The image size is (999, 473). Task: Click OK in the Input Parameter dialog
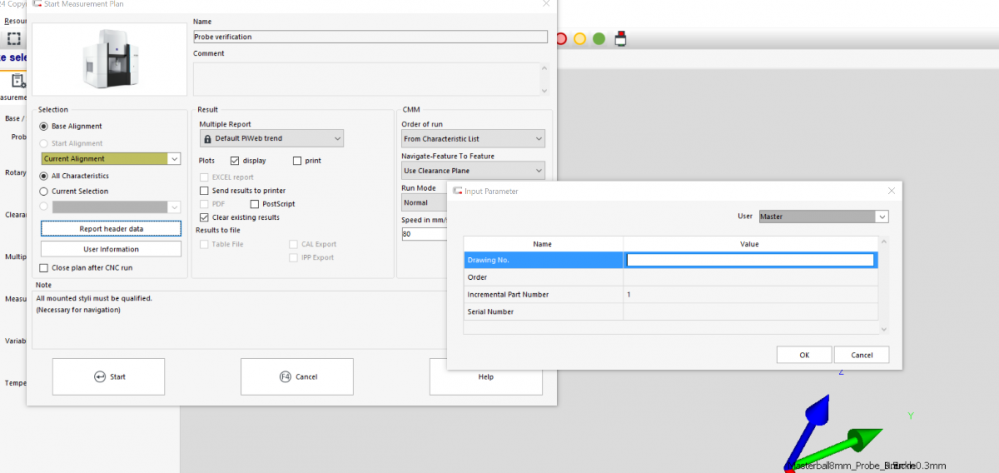[804, 355]
